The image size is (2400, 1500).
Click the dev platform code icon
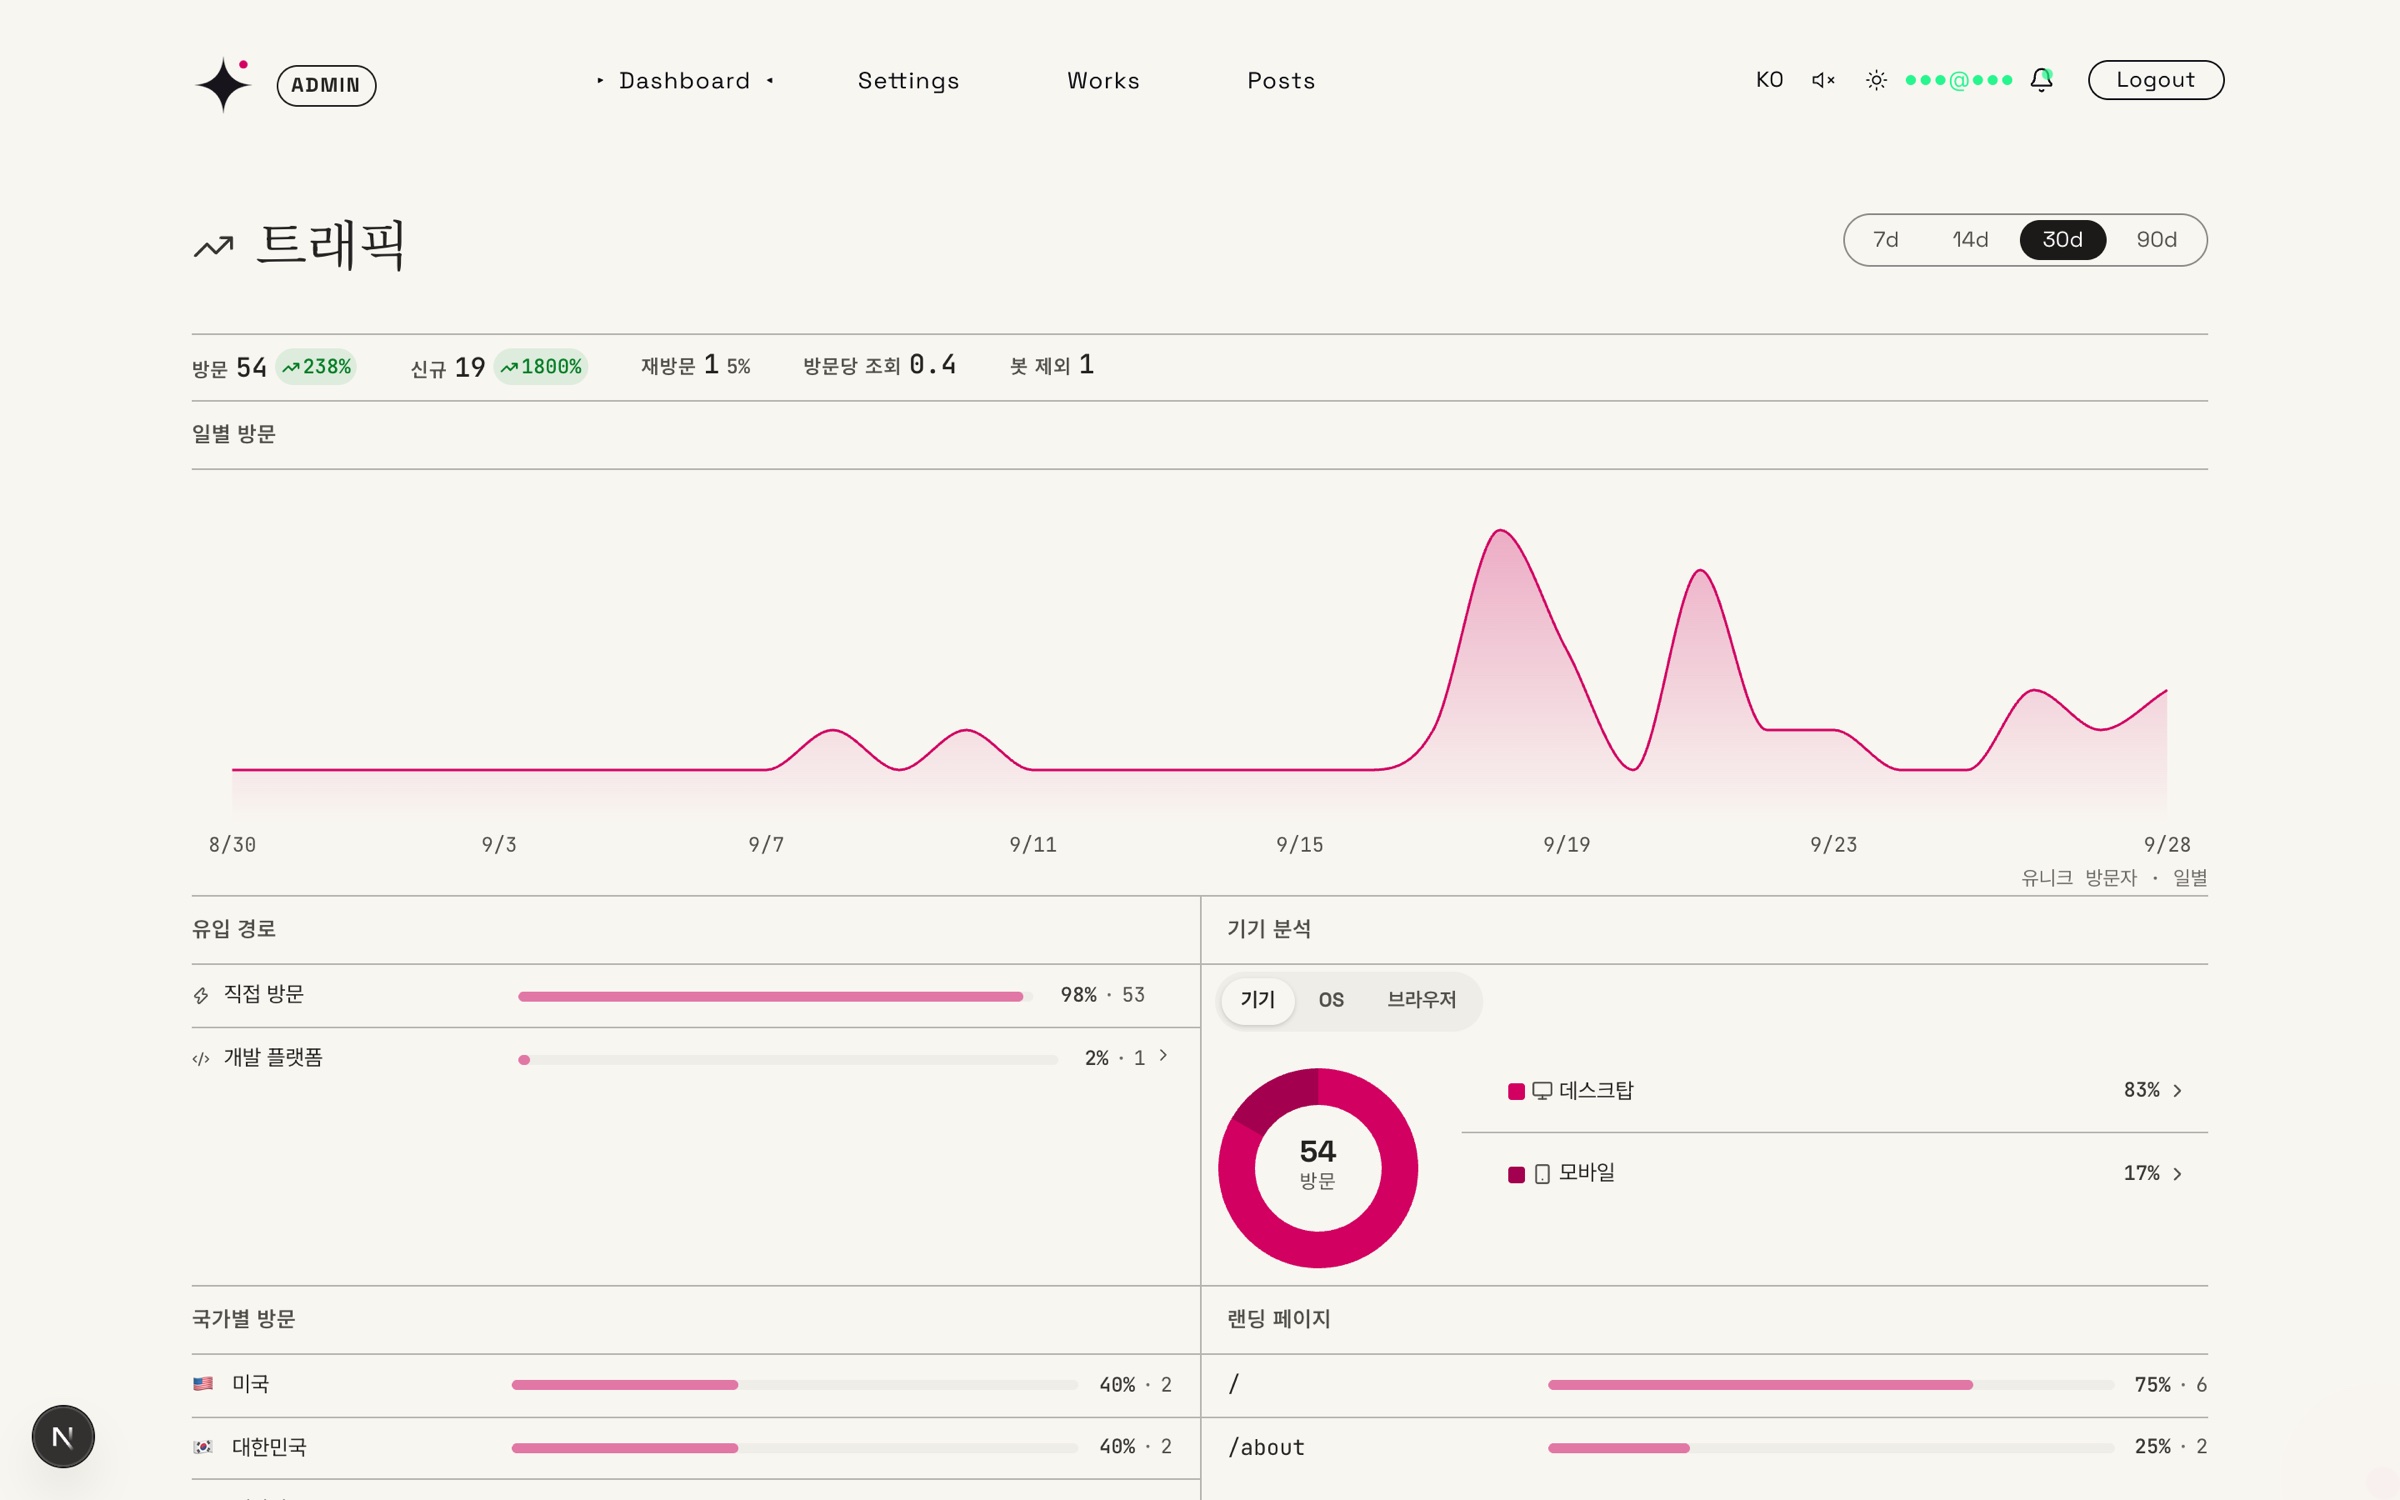tap(201, 1058)
